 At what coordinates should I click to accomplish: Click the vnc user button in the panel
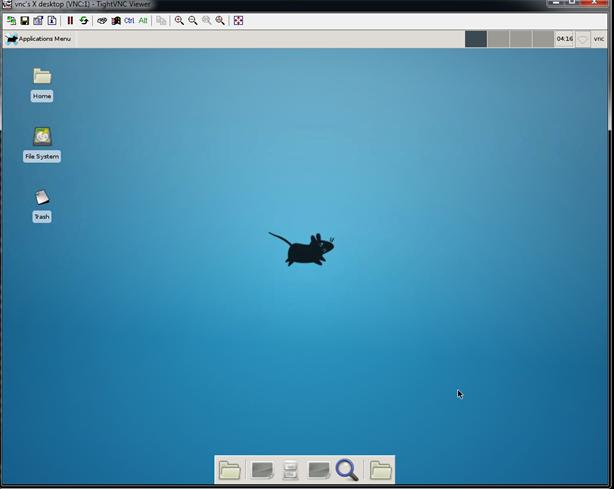tap(599, 39)
